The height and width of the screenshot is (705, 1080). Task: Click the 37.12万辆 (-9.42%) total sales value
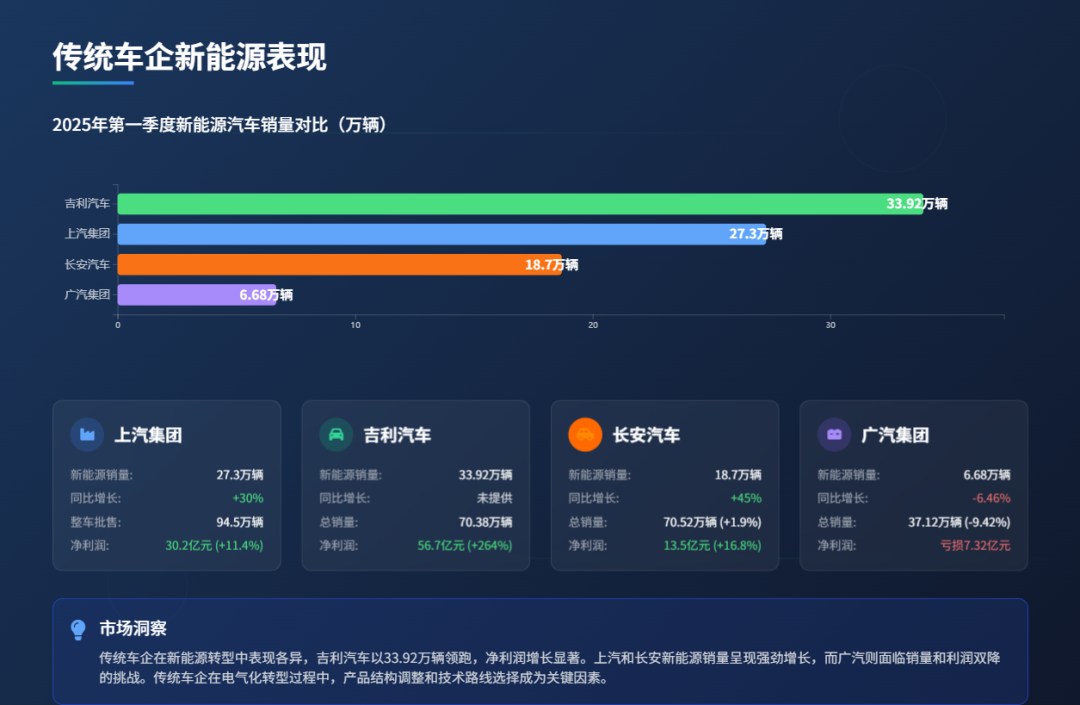pyautogui.click(x=959, y=523)
